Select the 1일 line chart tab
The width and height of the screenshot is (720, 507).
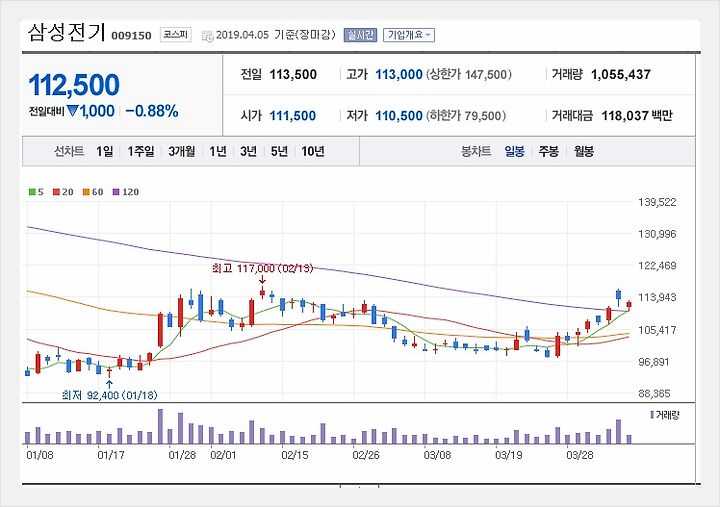[105, 151]
